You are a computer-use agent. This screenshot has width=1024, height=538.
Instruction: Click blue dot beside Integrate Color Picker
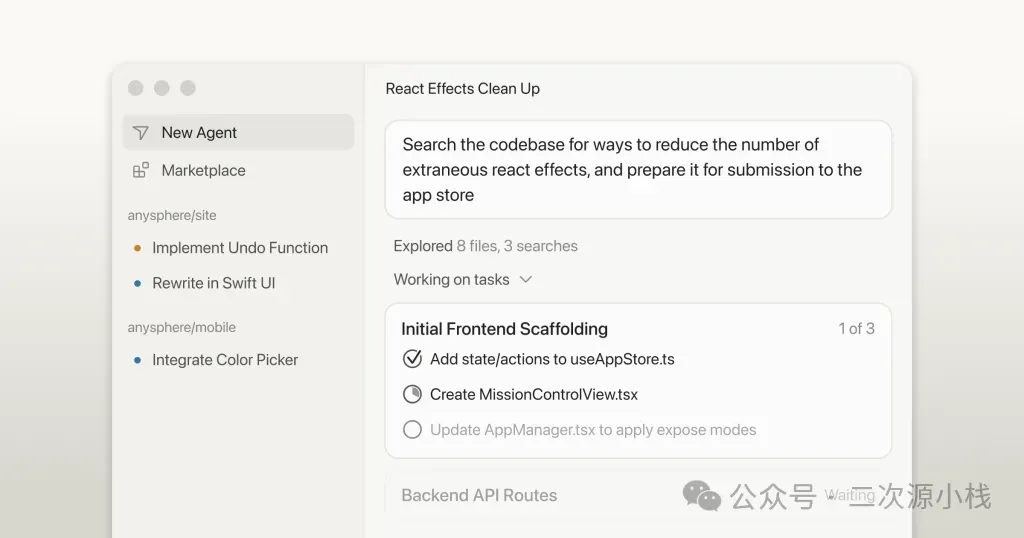(137, 360)
